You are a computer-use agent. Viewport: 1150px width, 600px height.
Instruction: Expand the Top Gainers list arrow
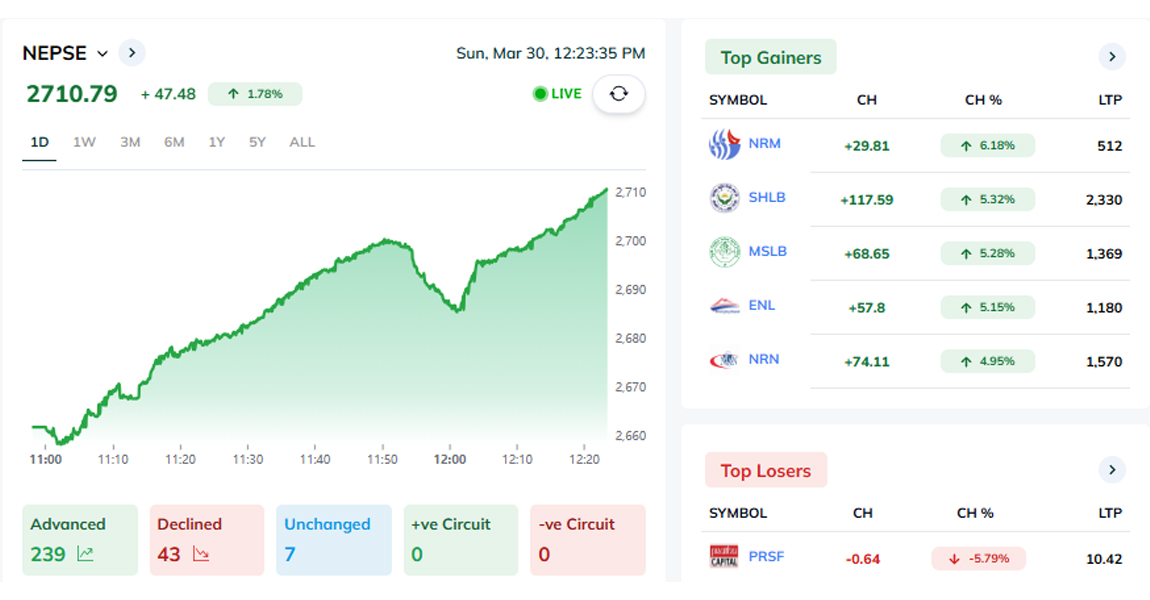click(1112, 57)
